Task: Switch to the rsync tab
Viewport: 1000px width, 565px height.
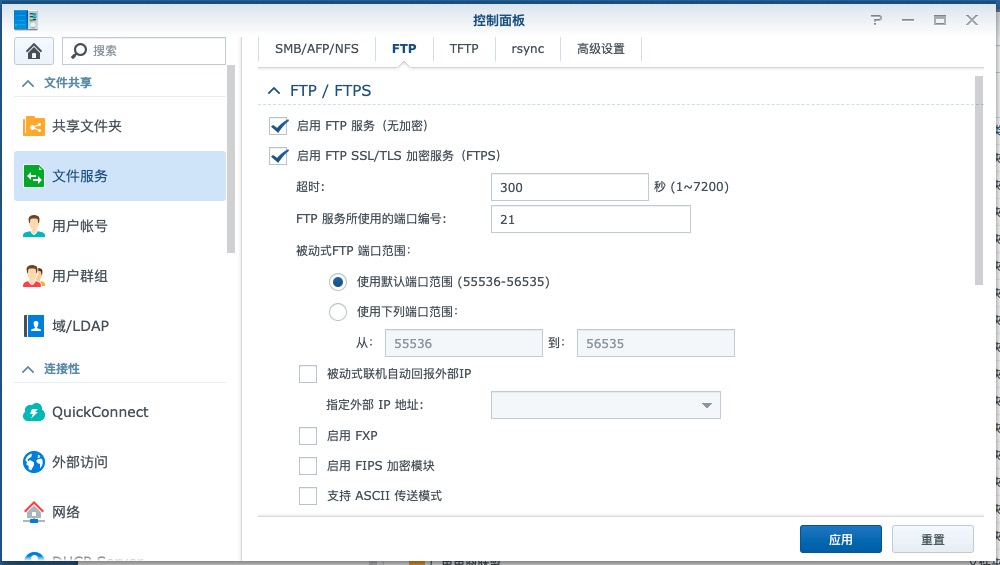Action: [528, 49]
